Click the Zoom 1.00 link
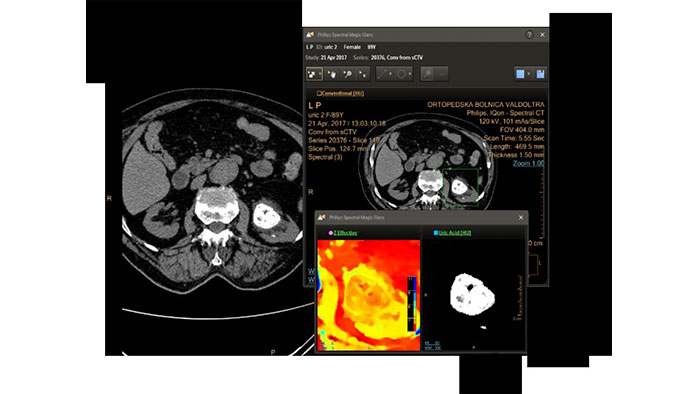Viewport: 700px width, 394px height. tap(529, 163)
